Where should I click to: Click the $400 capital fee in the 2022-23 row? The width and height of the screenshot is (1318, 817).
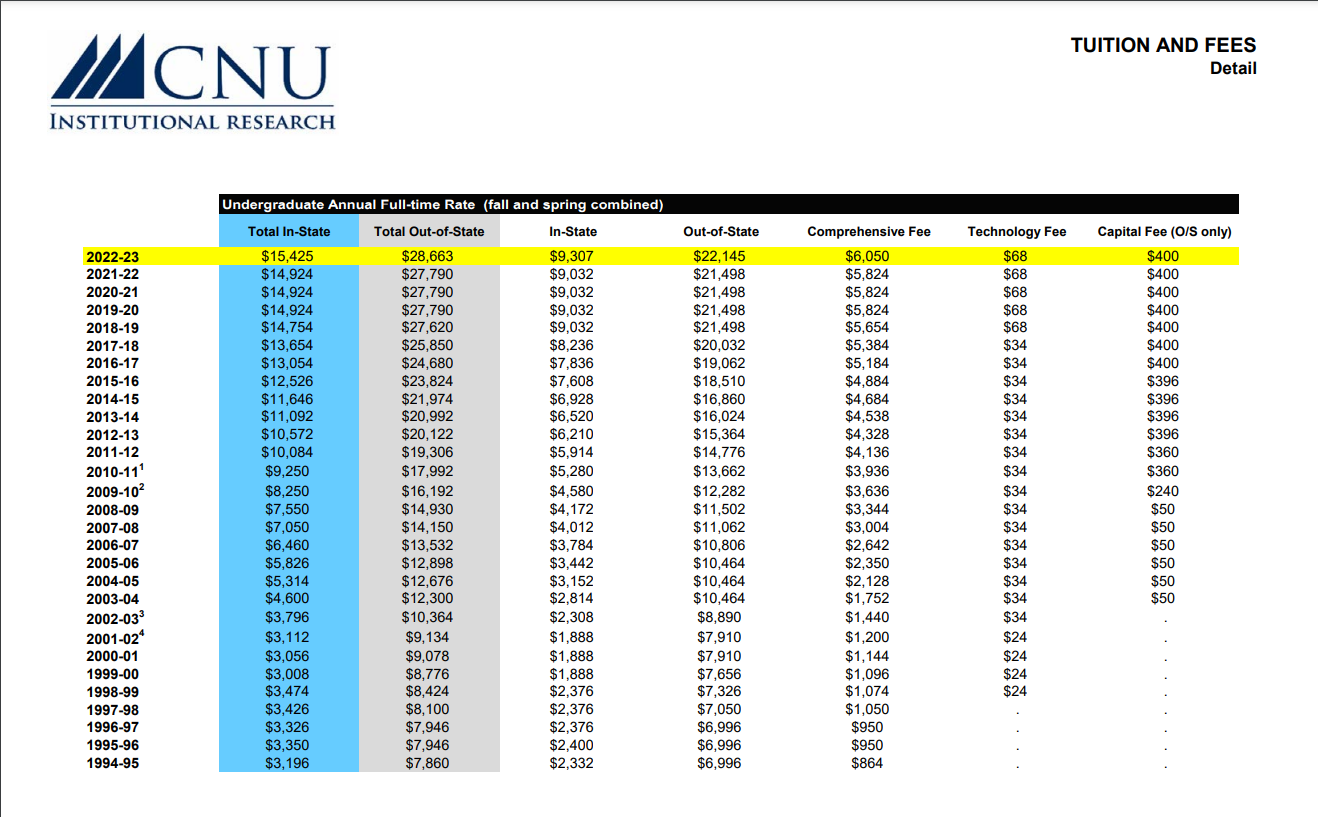tap(1163, 256)
